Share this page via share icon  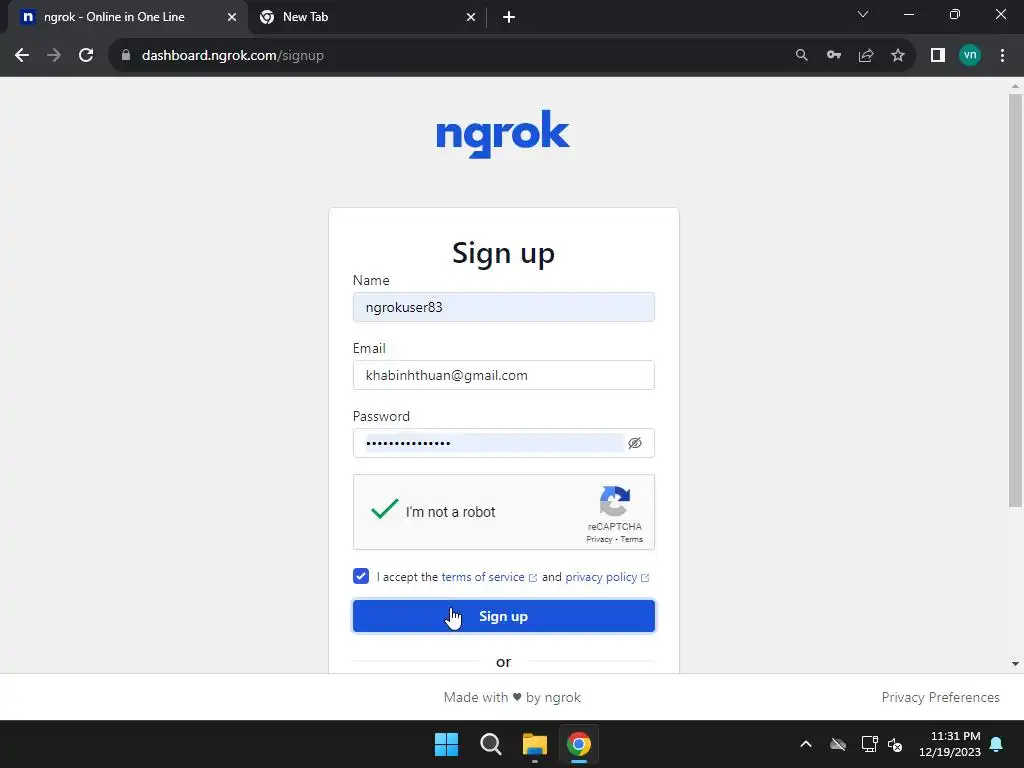click(x=866, y=56)
